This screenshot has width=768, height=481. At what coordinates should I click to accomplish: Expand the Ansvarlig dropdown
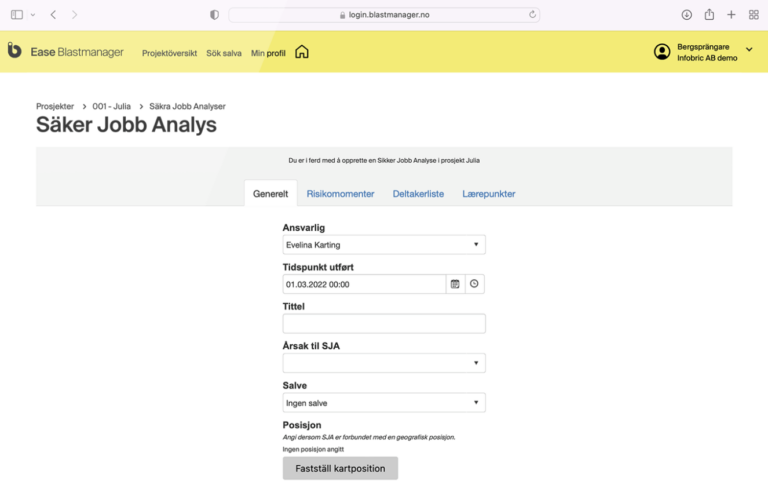(x=384, y=244)
